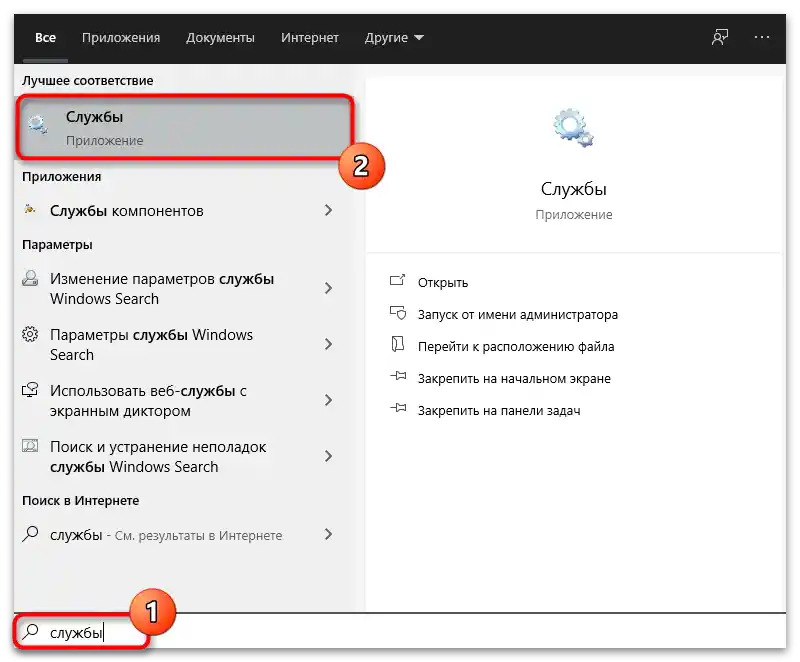Switch to the Интернет tab
This screenshot has width=800, height=662.
coord(310,38)
